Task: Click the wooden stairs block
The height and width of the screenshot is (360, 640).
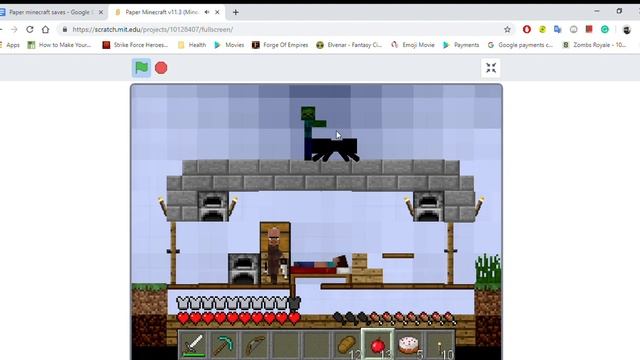Action: click(x=367, y=269)
